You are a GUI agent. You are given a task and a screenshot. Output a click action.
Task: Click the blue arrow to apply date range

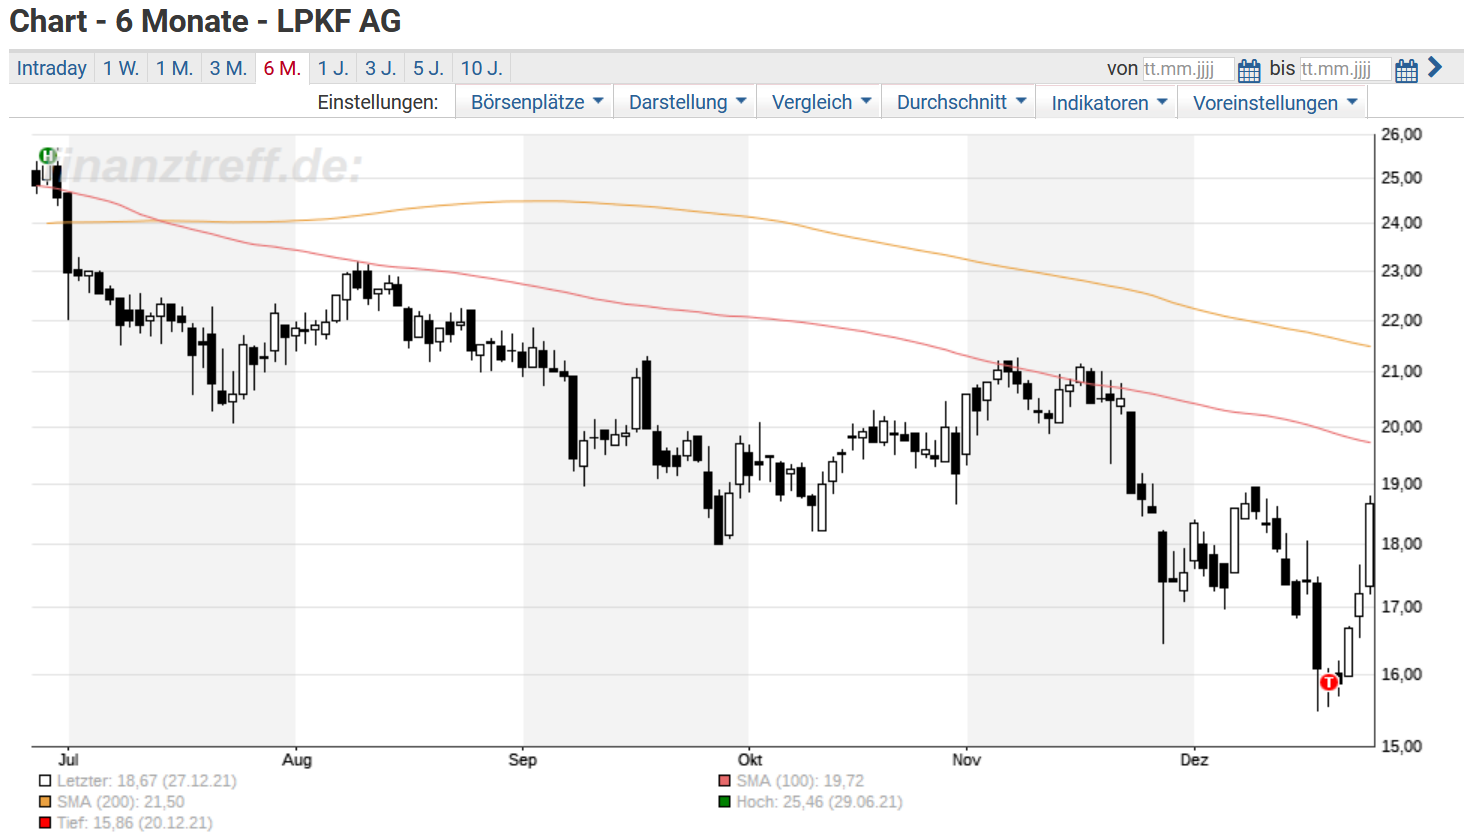point(1435,67)
